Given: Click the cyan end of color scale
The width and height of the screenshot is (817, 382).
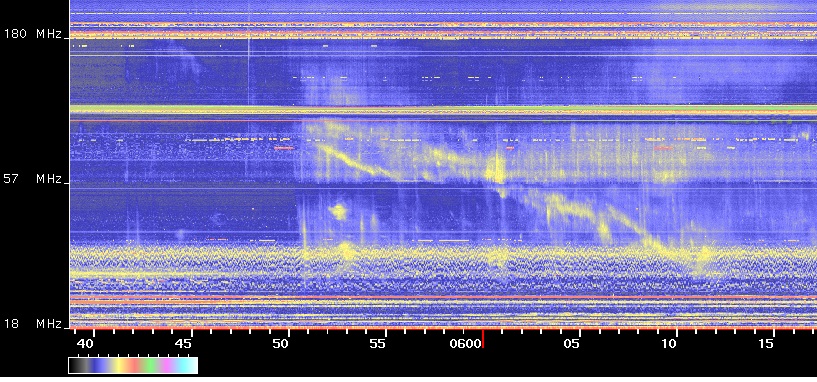Looking at the screenshot, I should point(190,365).
